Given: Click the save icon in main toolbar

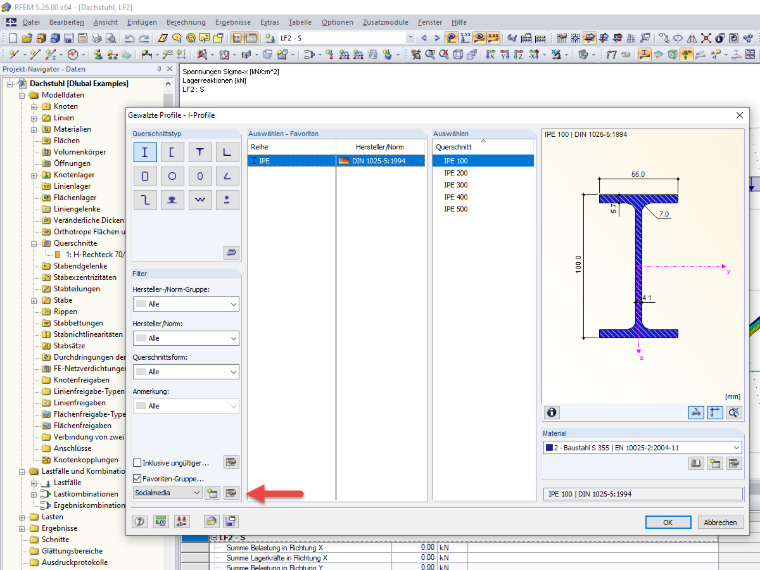Looking at the screenshot, I should point(69,38).
